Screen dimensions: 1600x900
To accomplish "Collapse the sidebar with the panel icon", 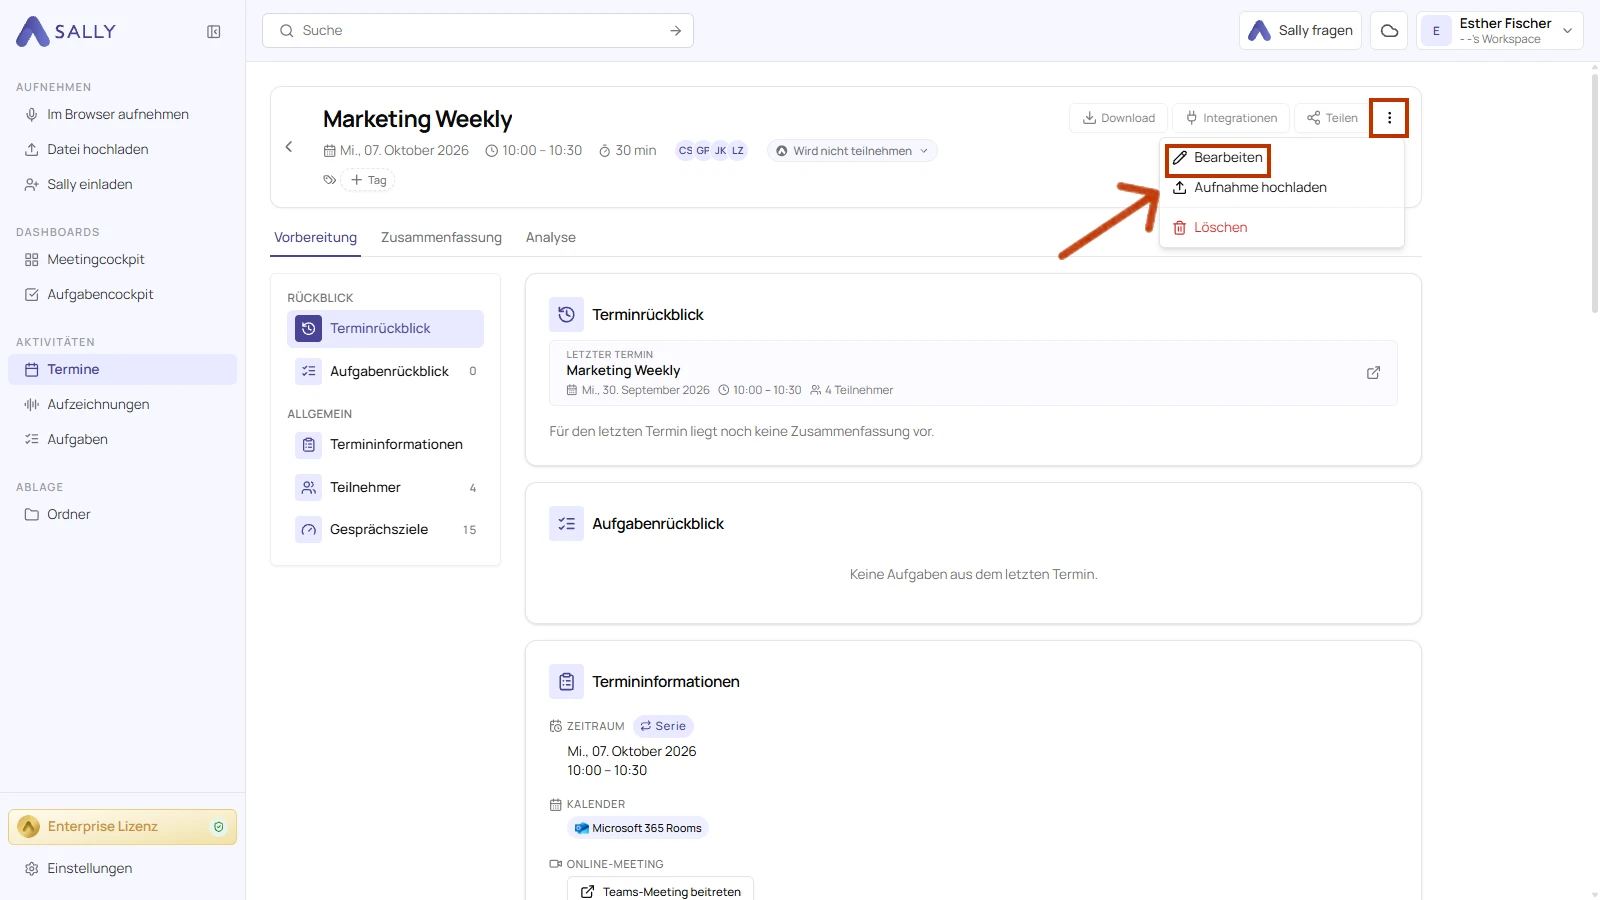I will [x=214, y=32].
